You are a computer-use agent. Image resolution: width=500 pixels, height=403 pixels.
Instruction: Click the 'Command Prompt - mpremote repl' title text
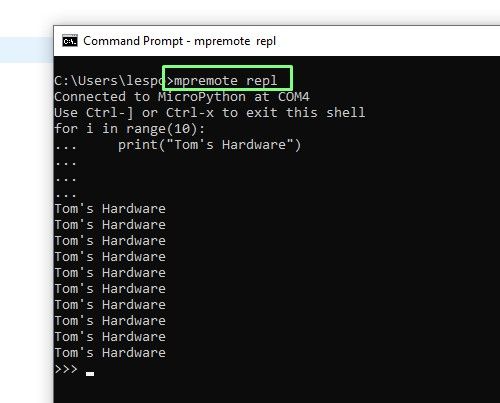point(179,41)
